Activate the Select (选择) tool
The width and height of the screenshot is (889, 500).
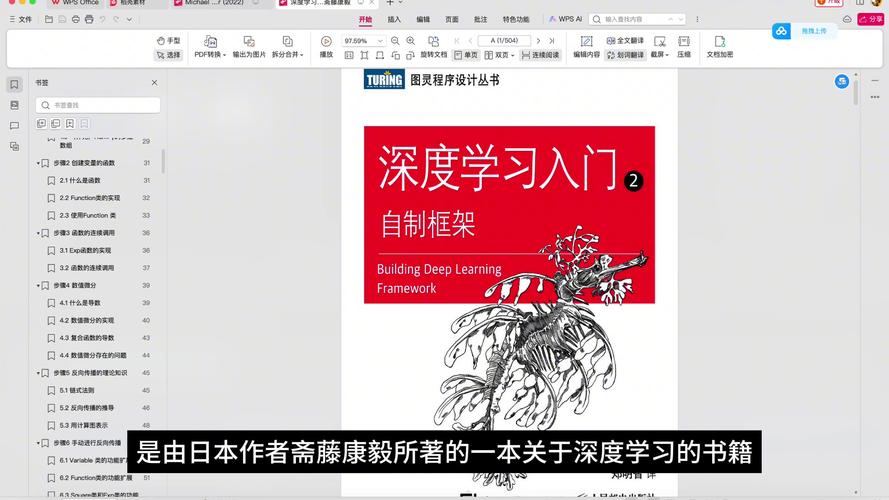[168, 55]
